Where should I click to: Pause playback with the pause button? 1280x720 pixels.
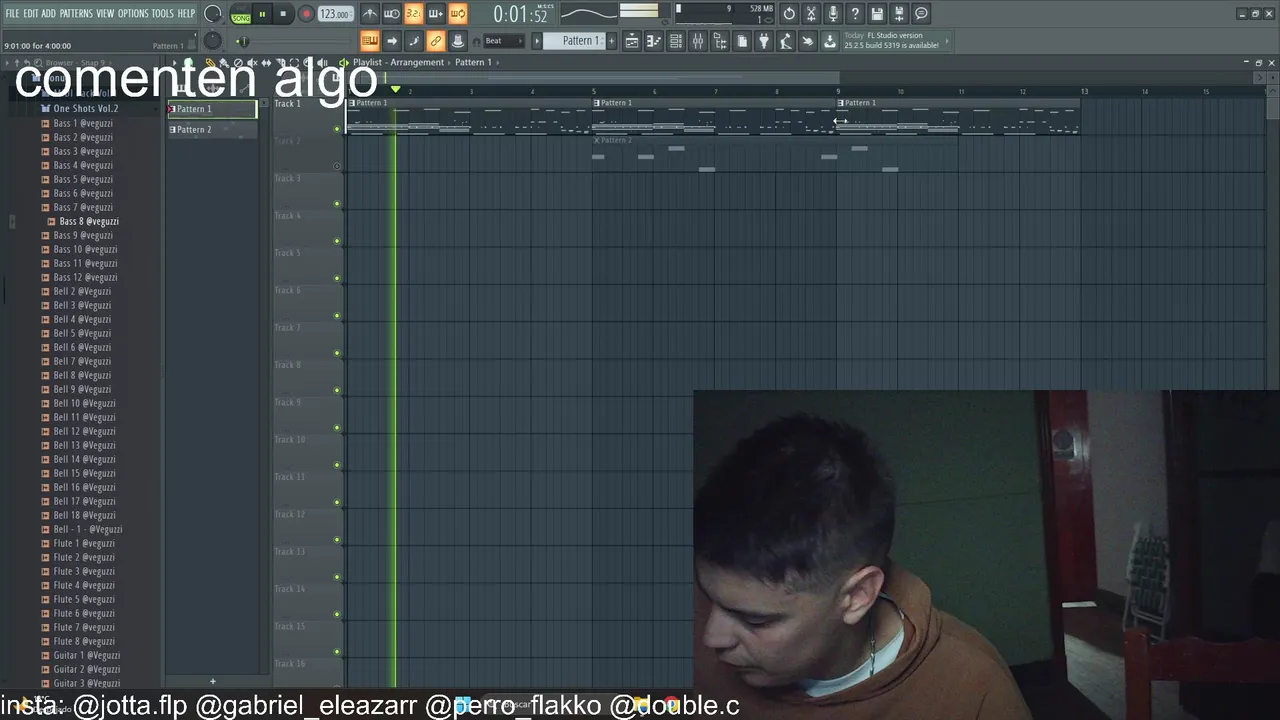[x=262, y=14]
